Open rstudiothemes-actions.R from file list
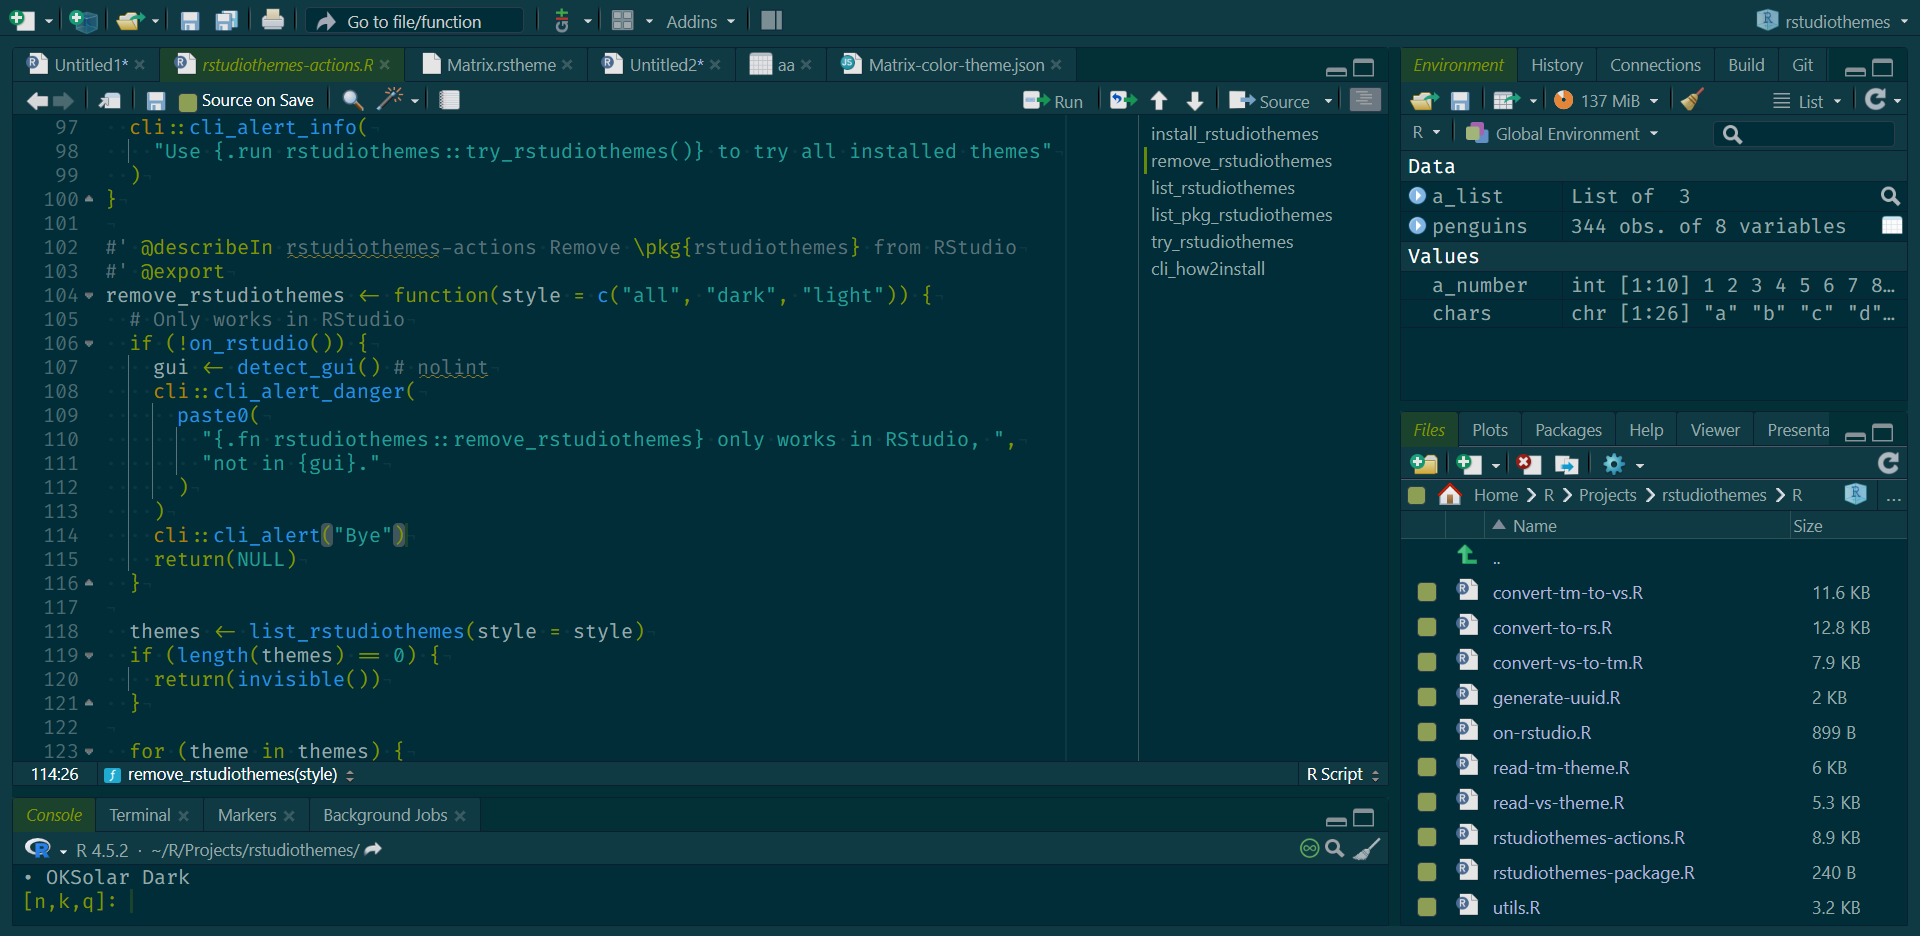The height and width of the screenshot is (936, 1920). (x=1588, y=837)
